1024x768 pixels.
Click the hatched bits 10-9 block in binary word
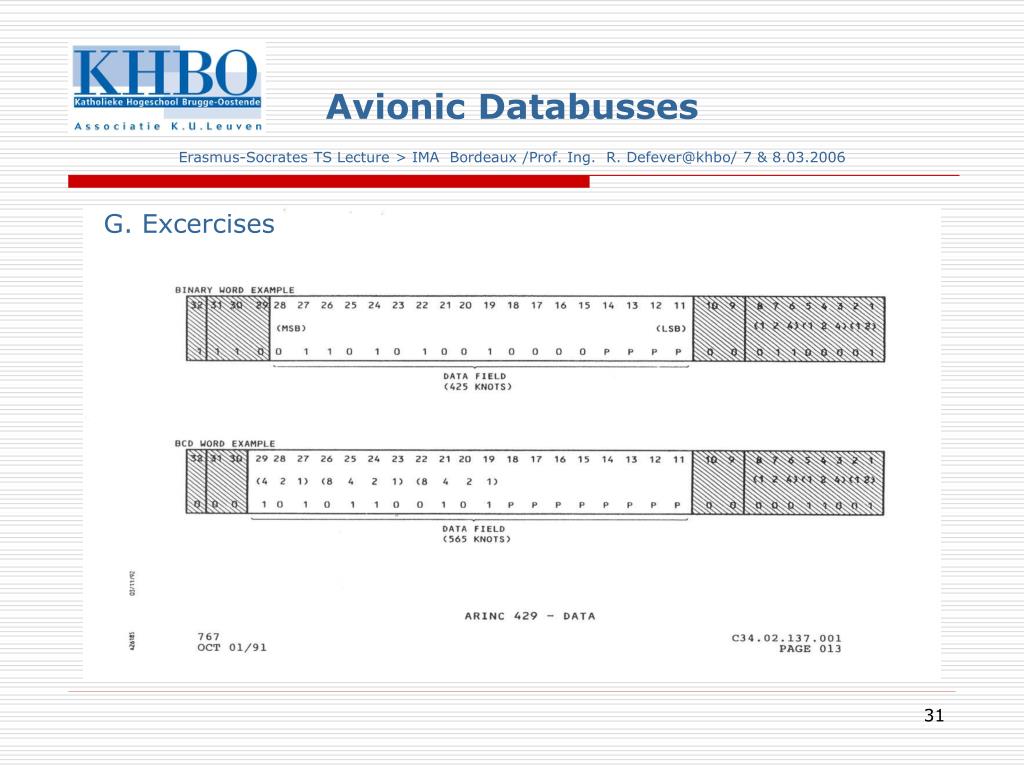click(x=719, y=329)
